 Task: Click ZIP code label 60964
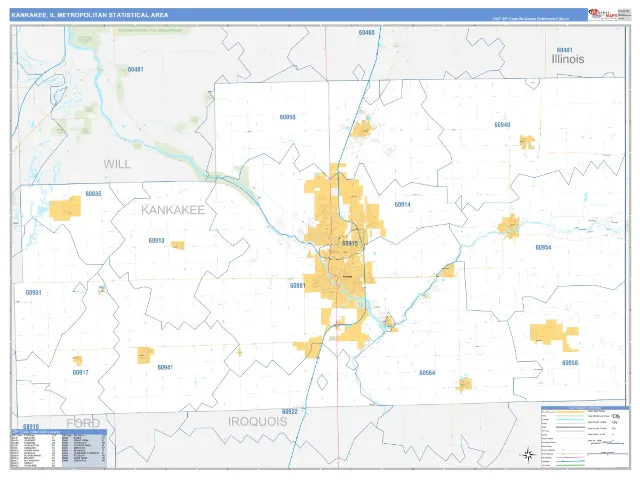427,373
